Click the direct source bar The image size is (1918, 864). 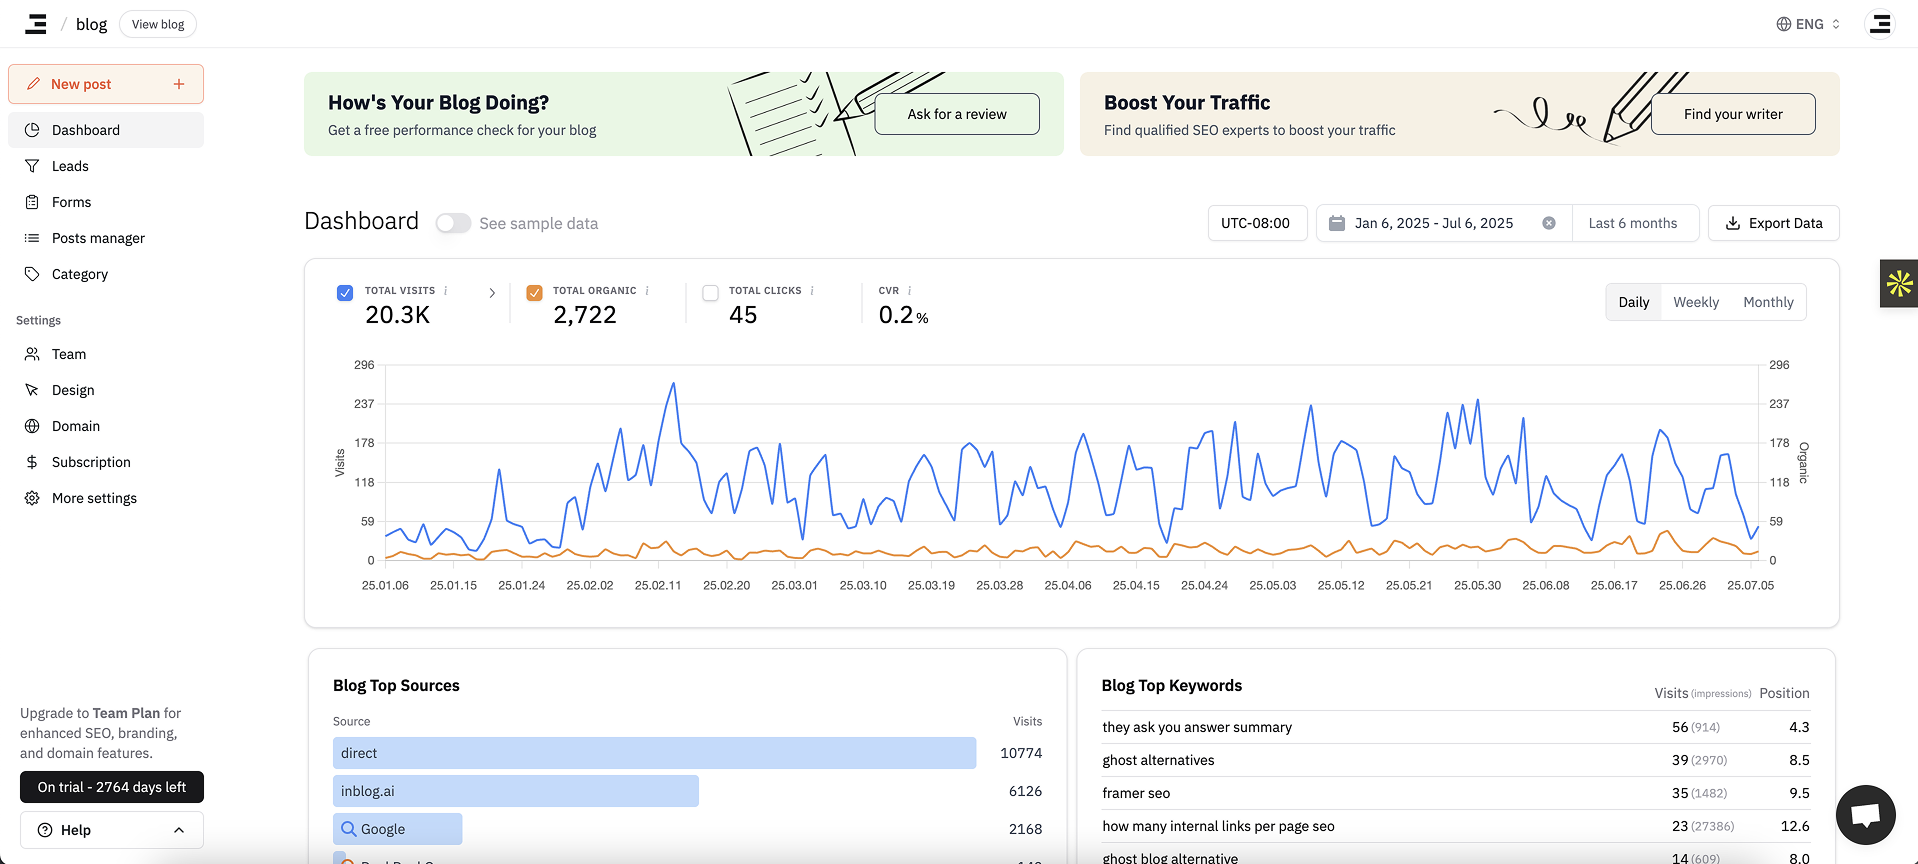(654, 753)
